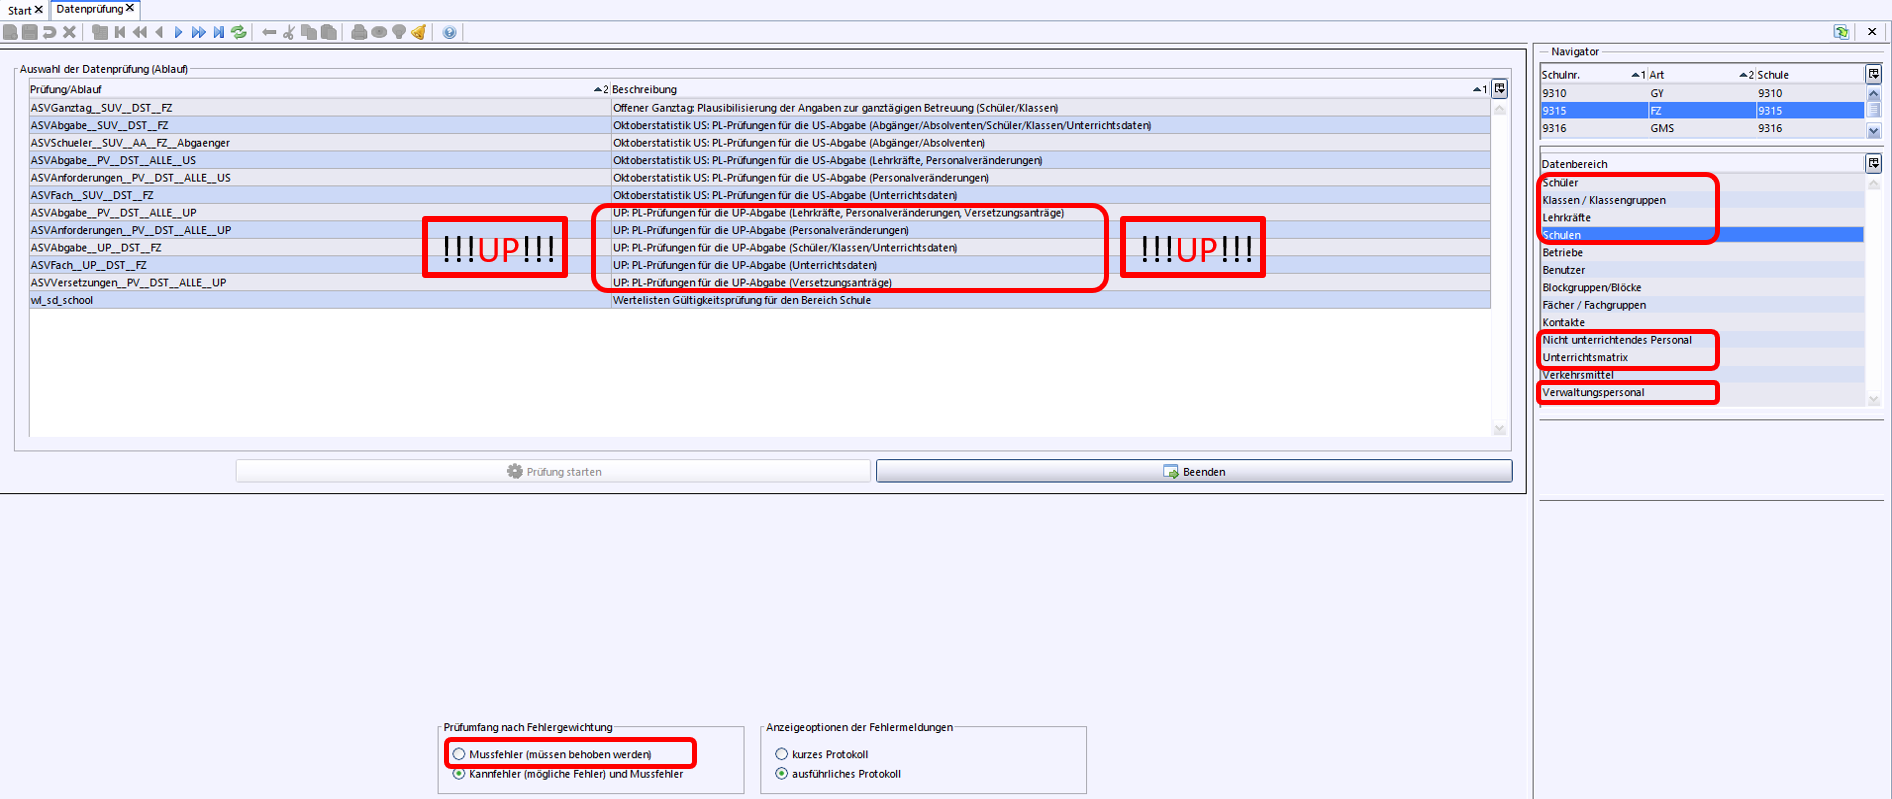Screen dimensions: 1892x799
Task: Select the wl_sd_school check row
Action: [760, 300]
